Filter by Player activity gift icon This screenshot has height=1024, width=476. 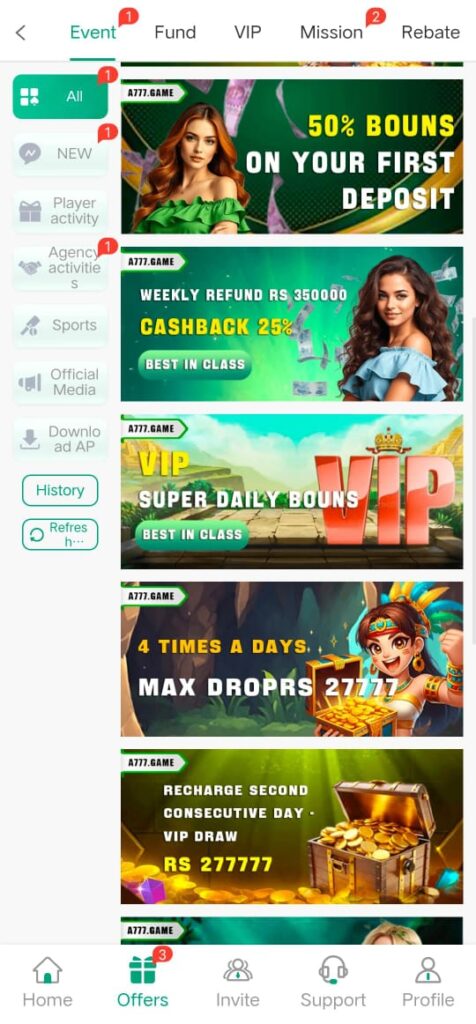click(x=29, y=211)
